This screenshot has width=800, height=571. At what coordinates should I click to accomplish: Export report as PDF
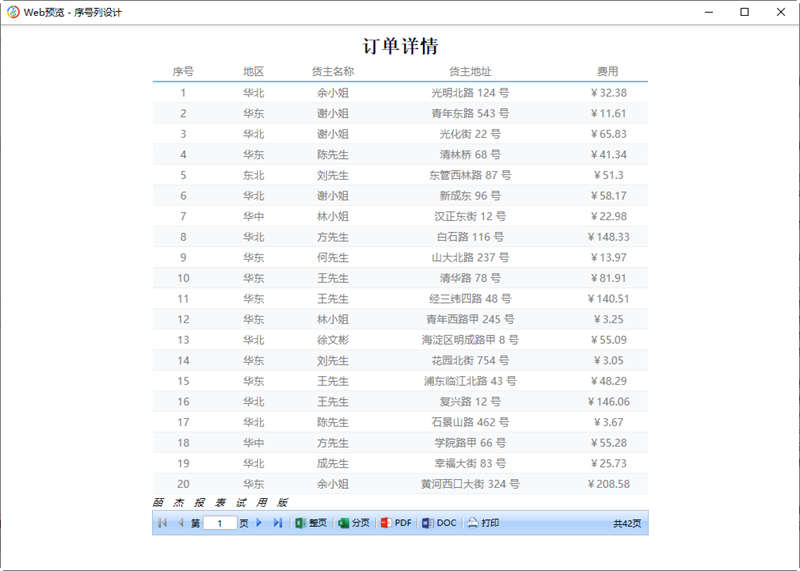[396, 523]
